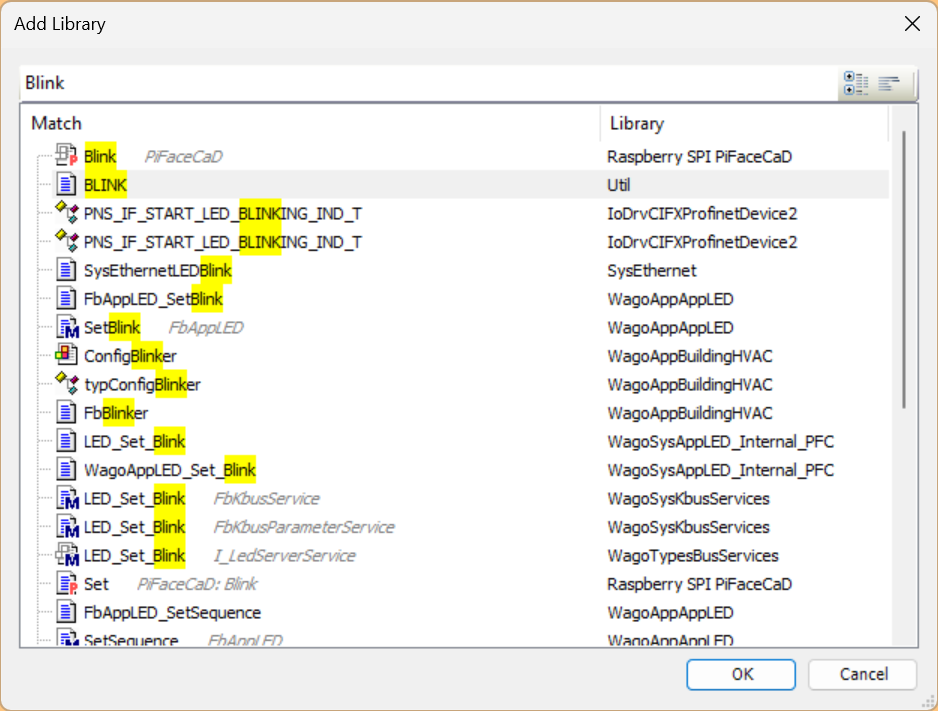
Task: Click the interface method icon of LED_Set_Blink I_LedServerService
Action: tap(67, 555)
